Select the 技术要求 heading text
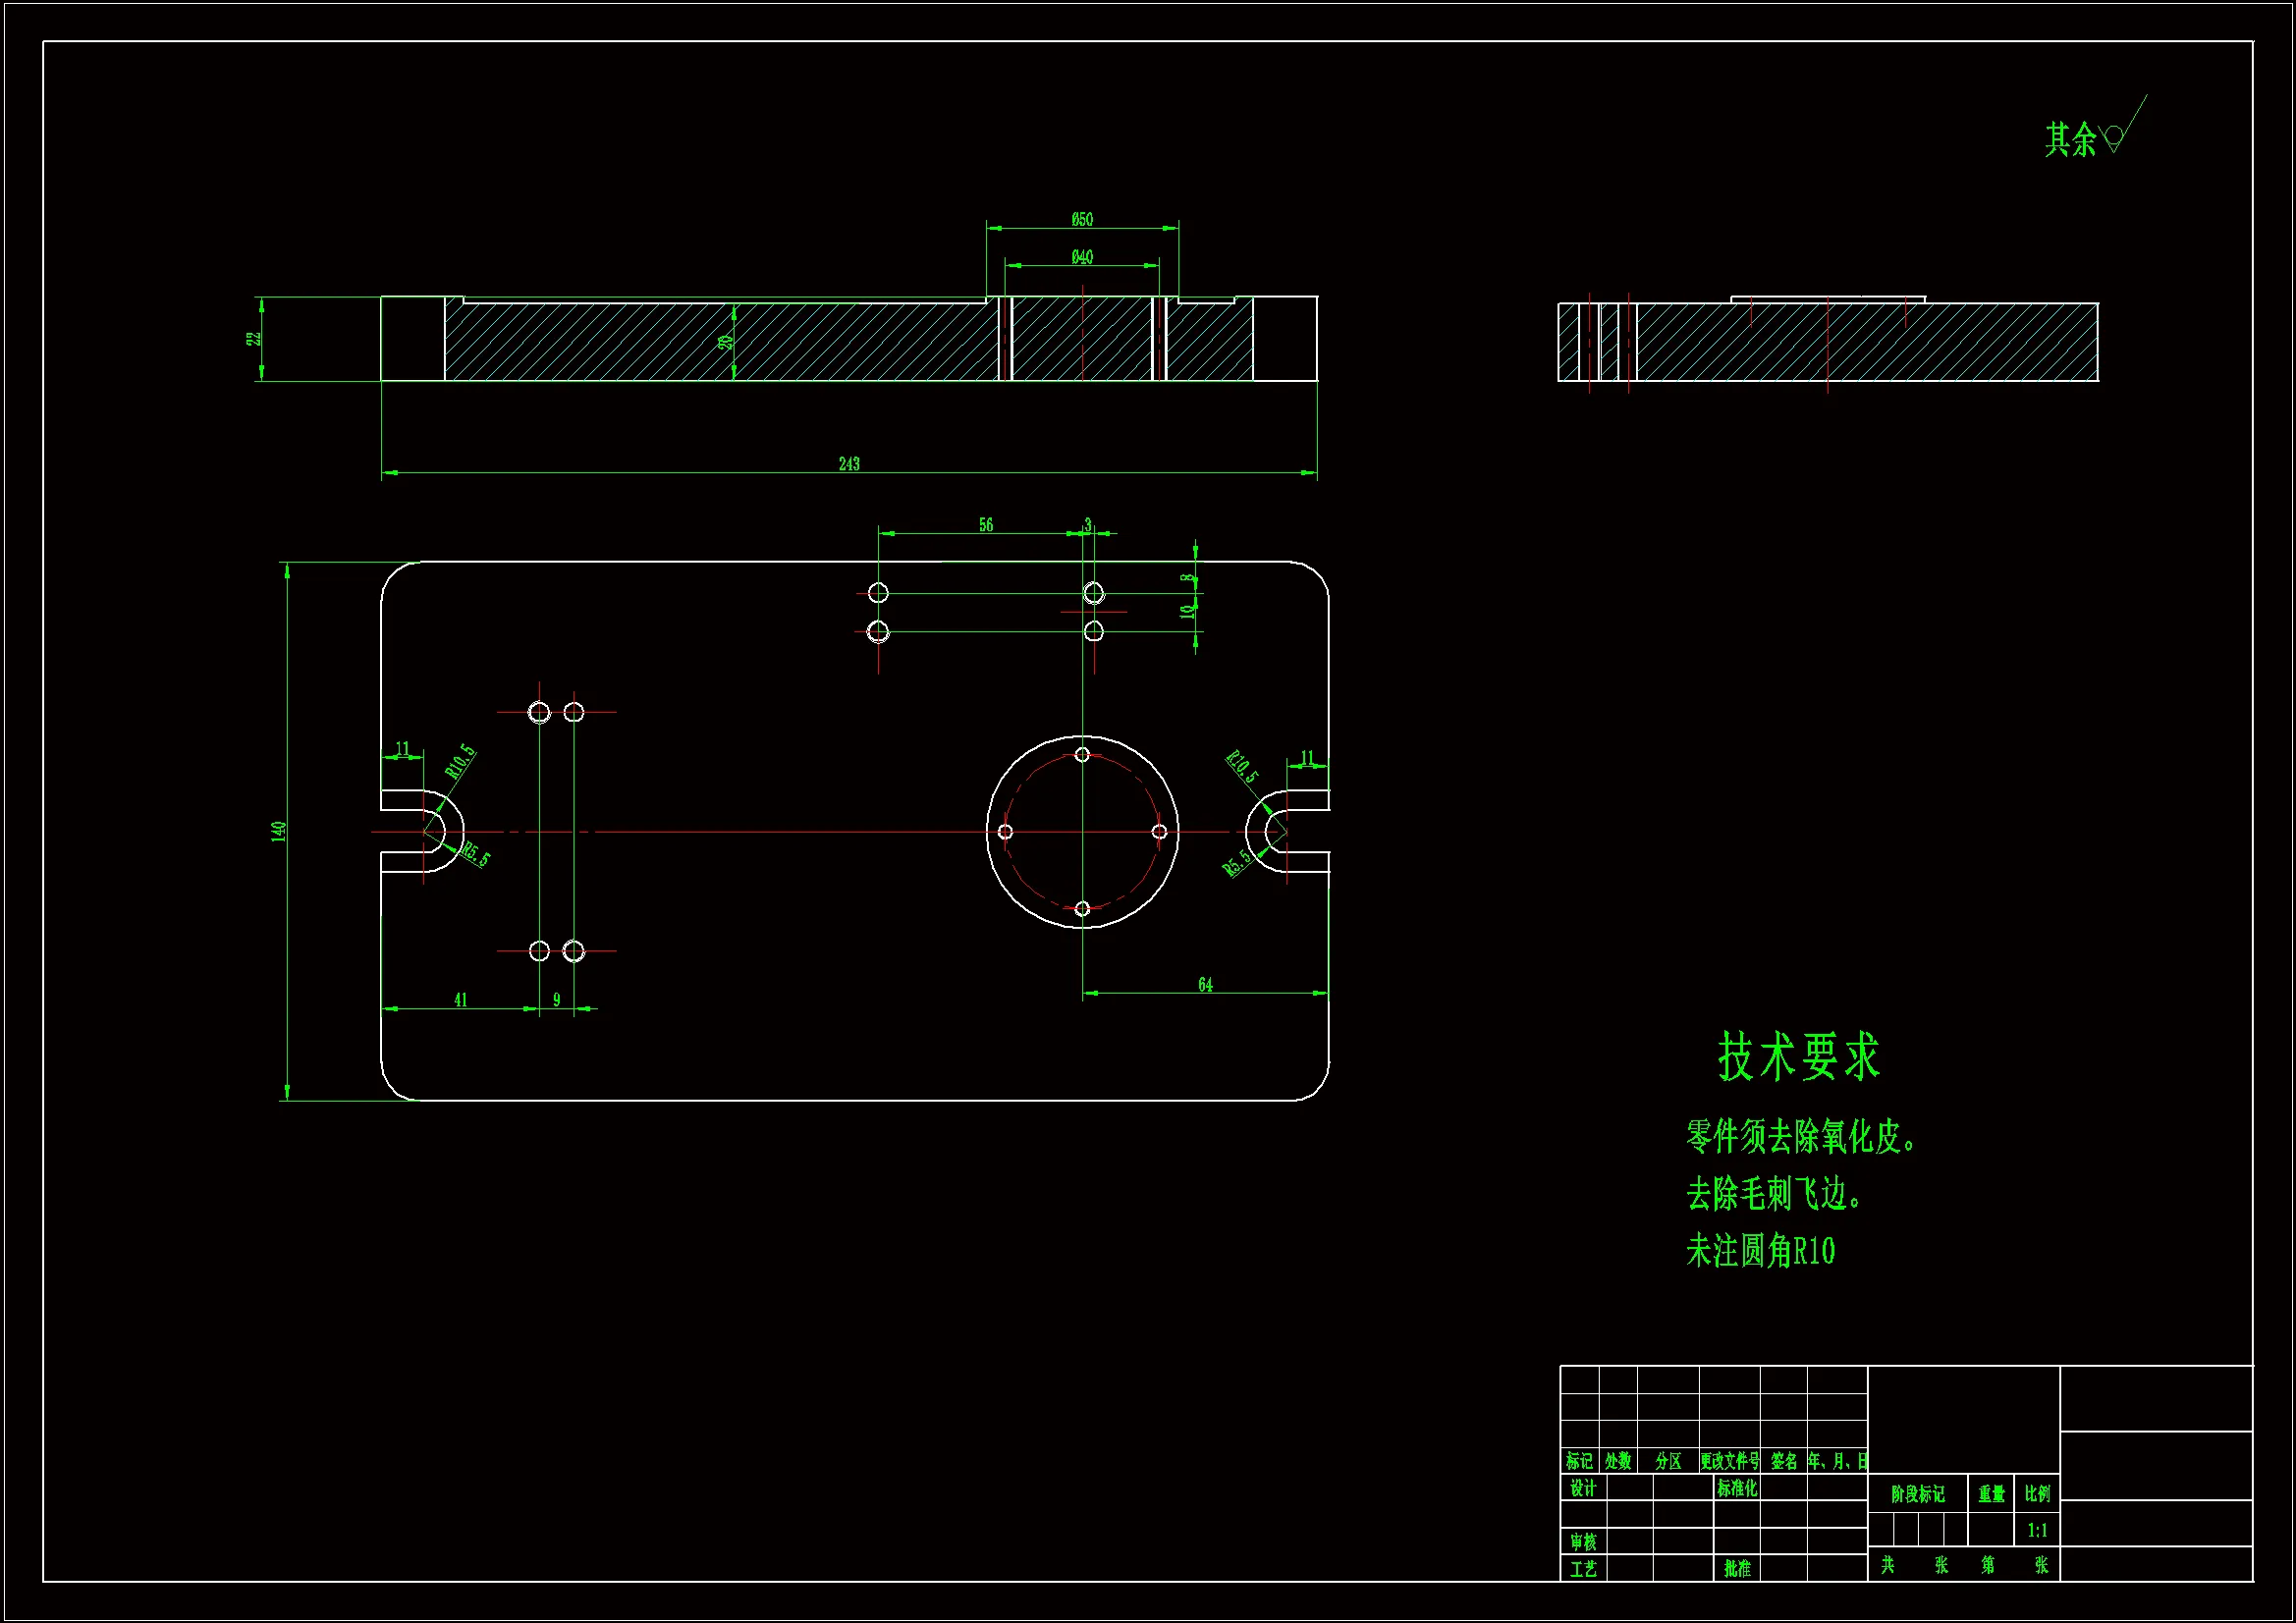The image size is (2296, 1623). [x=1798, y=1057]
